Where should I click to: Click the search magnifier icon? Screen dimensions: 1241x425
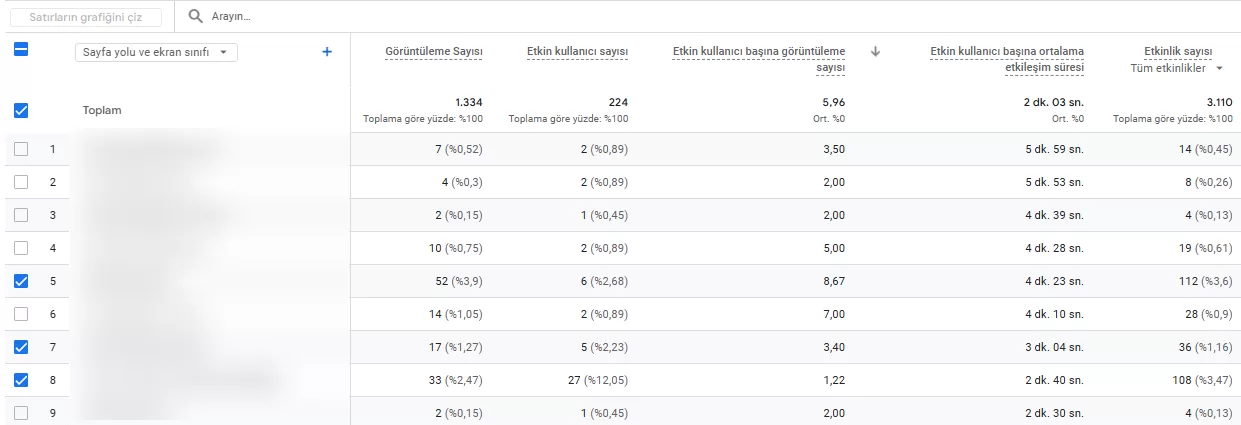[x=196, y=17]
